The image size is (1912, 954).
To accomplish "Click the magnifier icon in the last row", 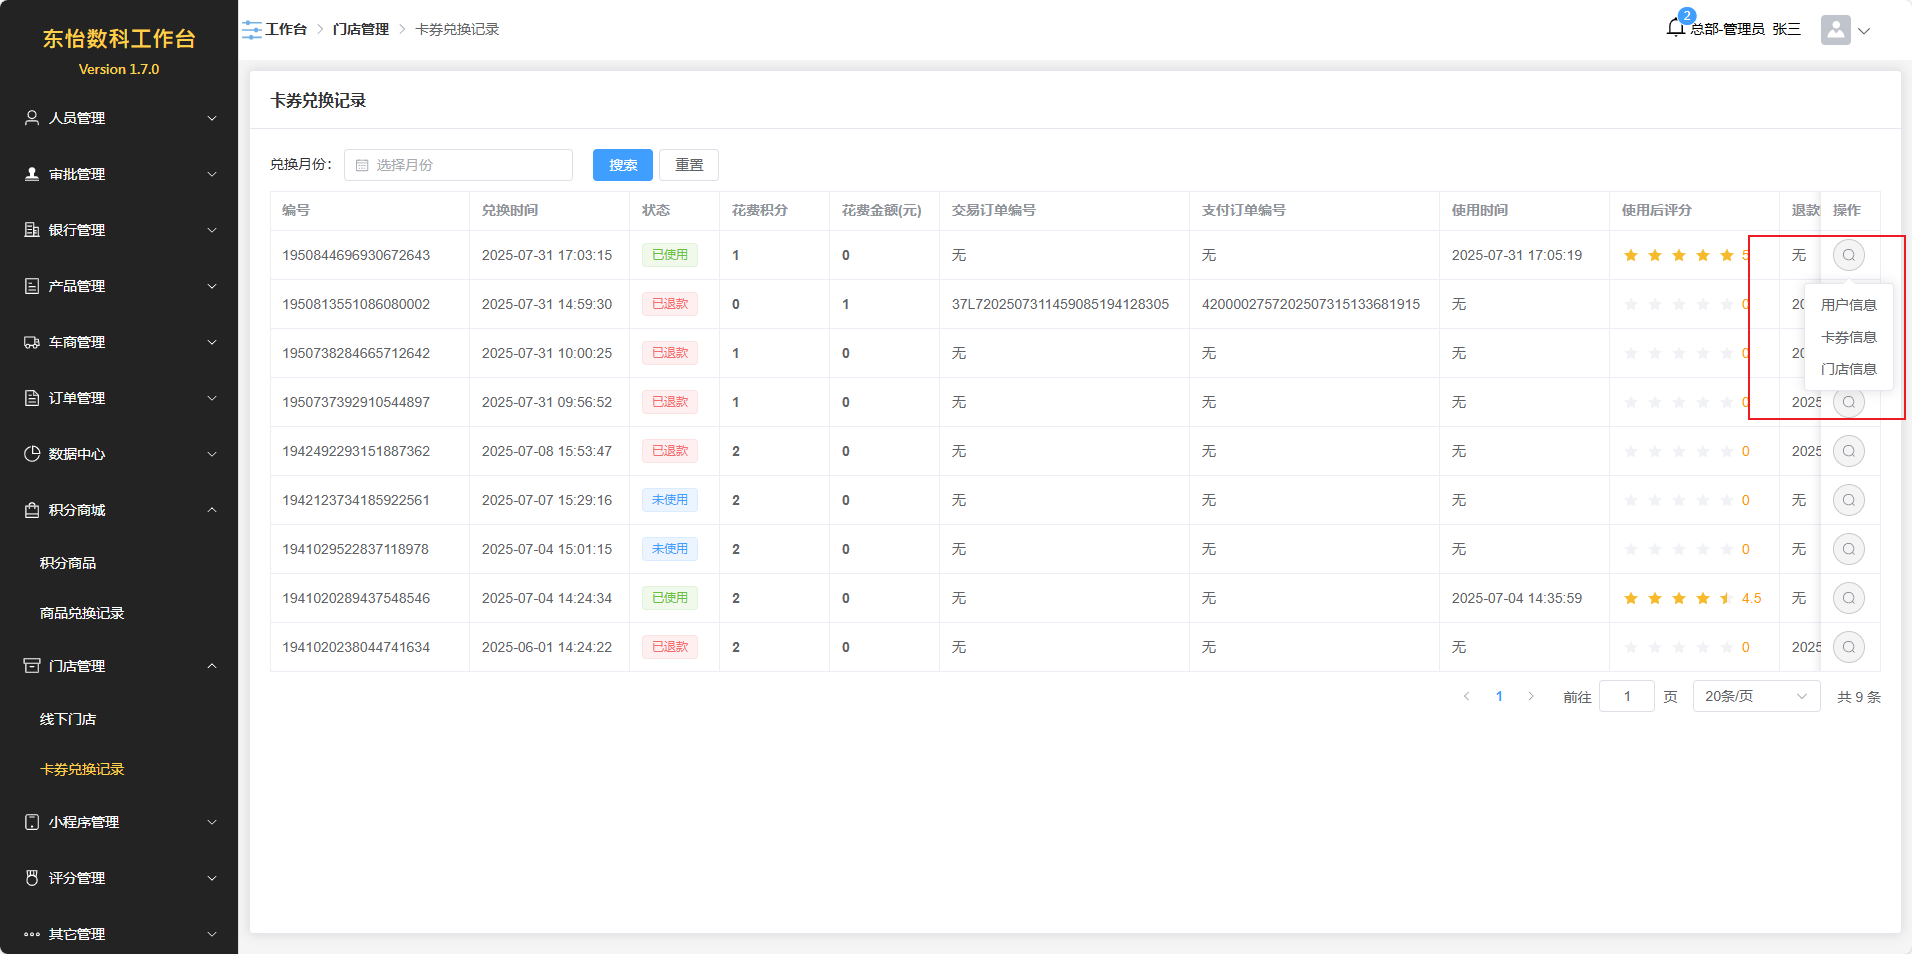I will (x=1848, y=647).
